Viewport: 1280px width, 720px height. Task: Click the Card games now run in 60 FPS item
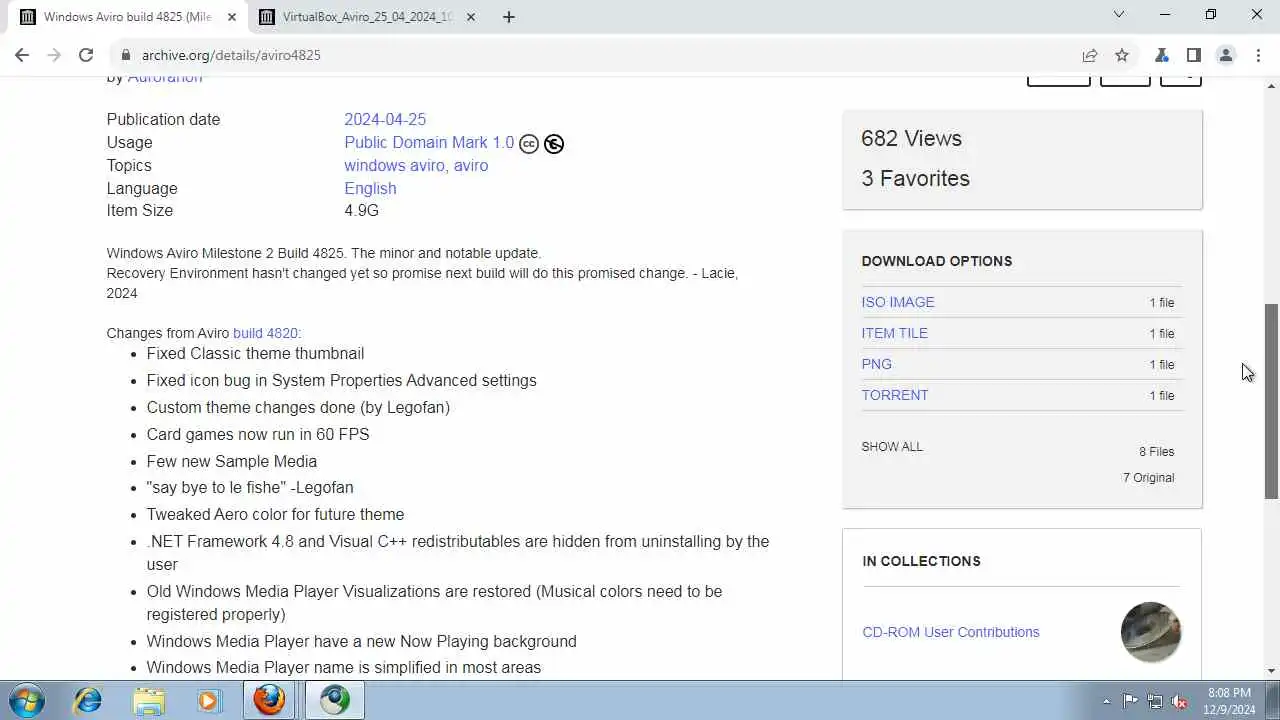click(258, 434)
